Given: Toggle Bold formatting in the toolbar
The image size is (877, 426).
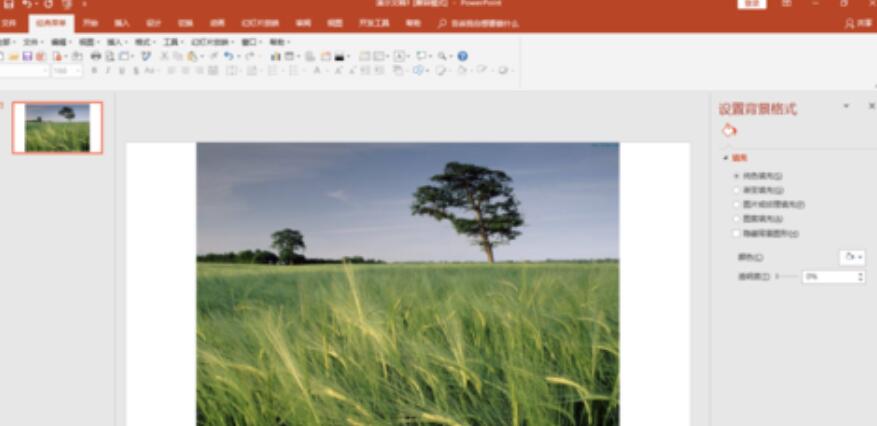Looking at the screenshot, I should (95, 71).
